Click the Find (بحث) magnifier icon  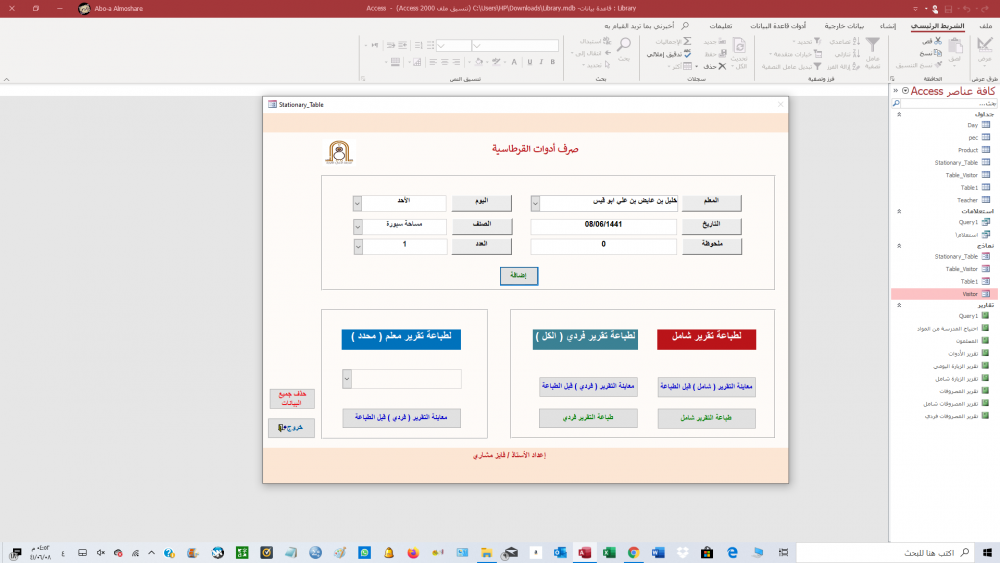[x=624, y=45]
